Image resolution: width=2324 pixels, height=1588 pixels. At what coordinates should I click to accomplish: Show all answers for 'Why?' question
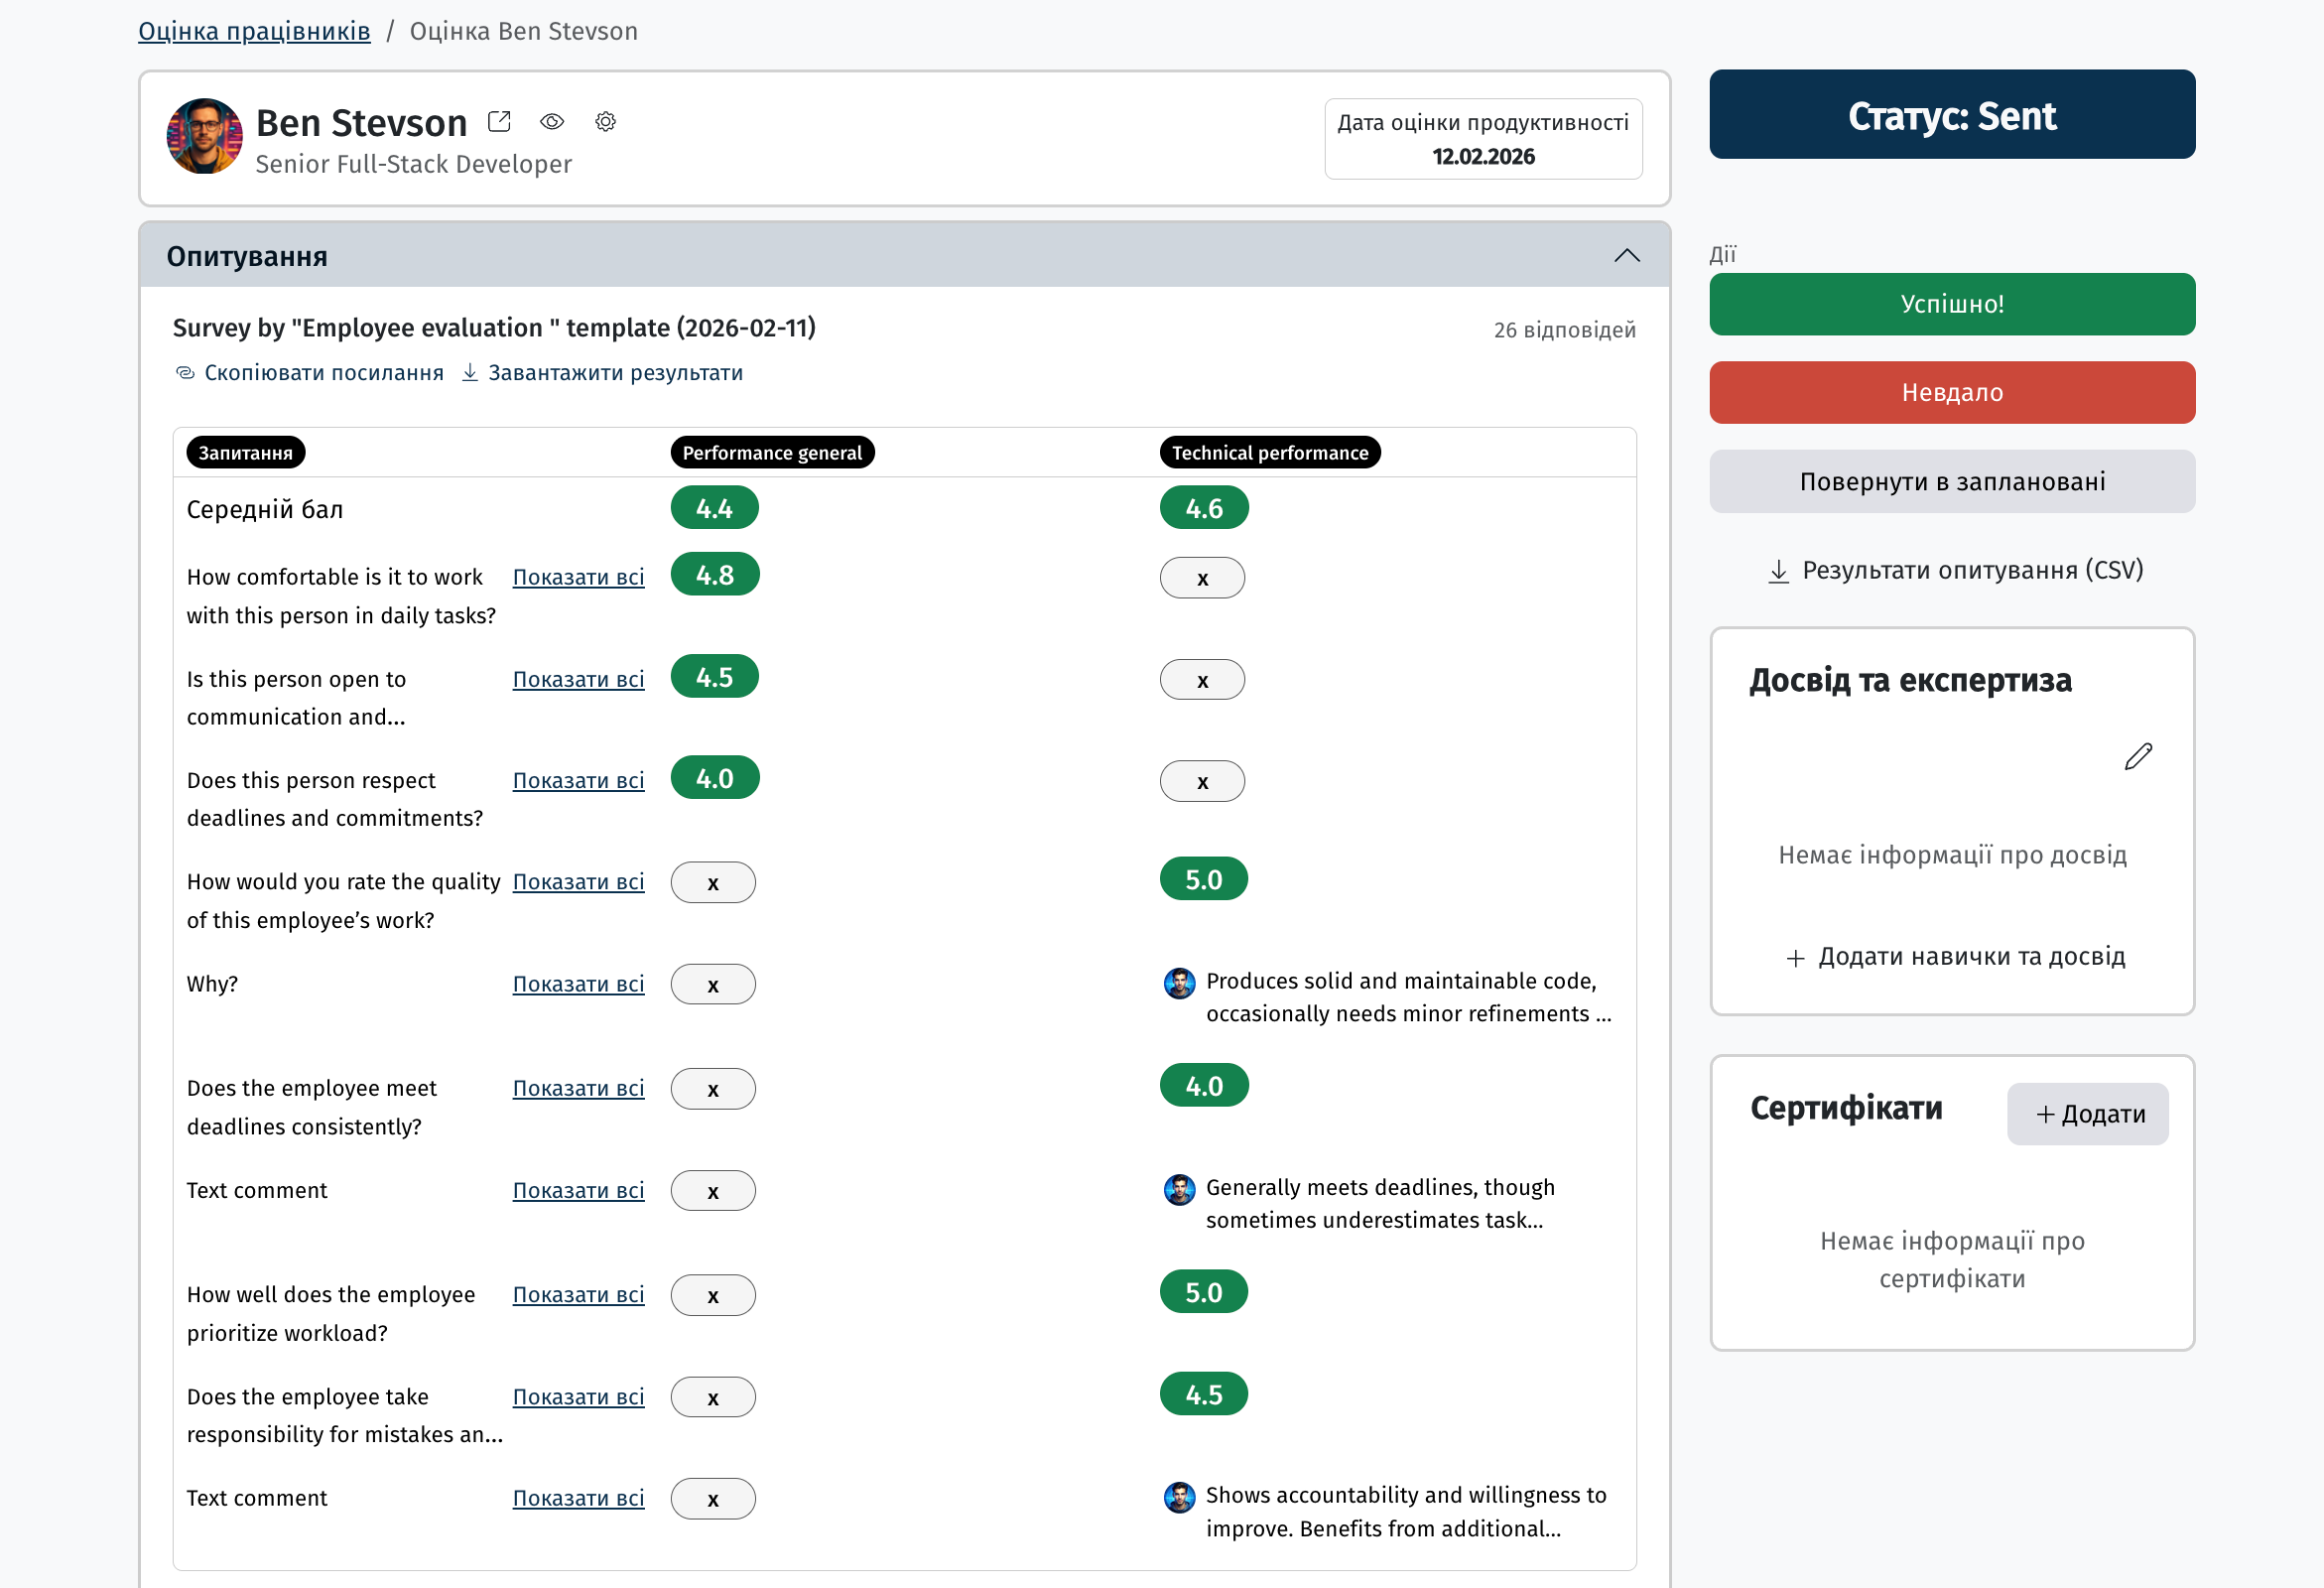click(578, 984)
